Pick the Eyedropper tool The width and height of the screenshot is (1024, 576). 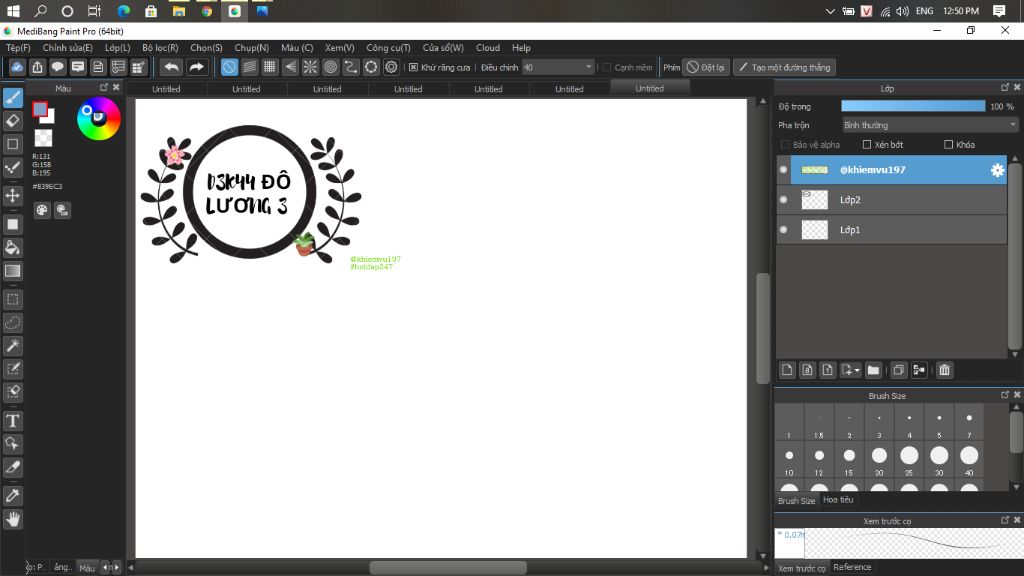[13, 496]
